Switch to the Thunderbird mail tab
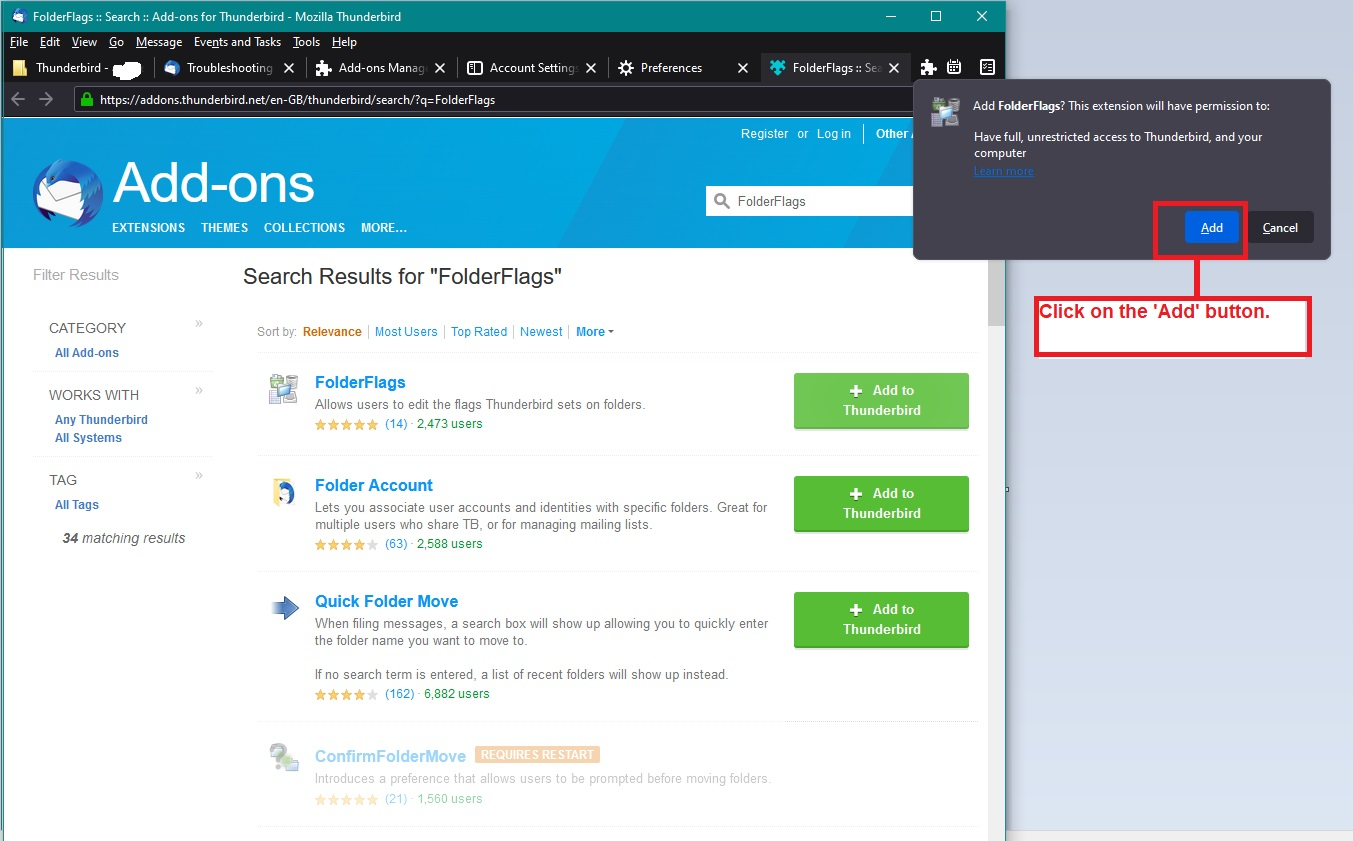Screen dimensions: 1353x841 tap(79, 68)
